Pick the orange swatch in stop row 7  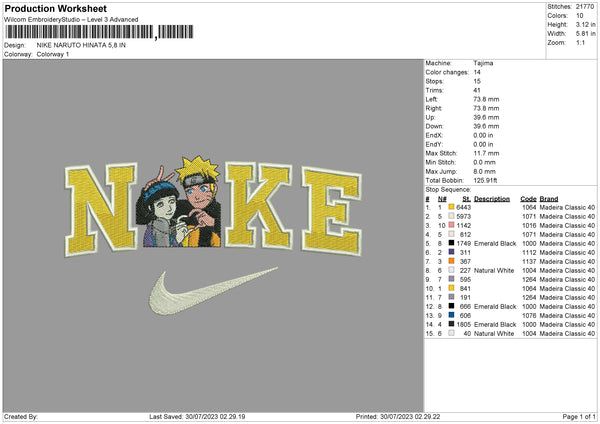pyautogui.click(x=452, y=261)
